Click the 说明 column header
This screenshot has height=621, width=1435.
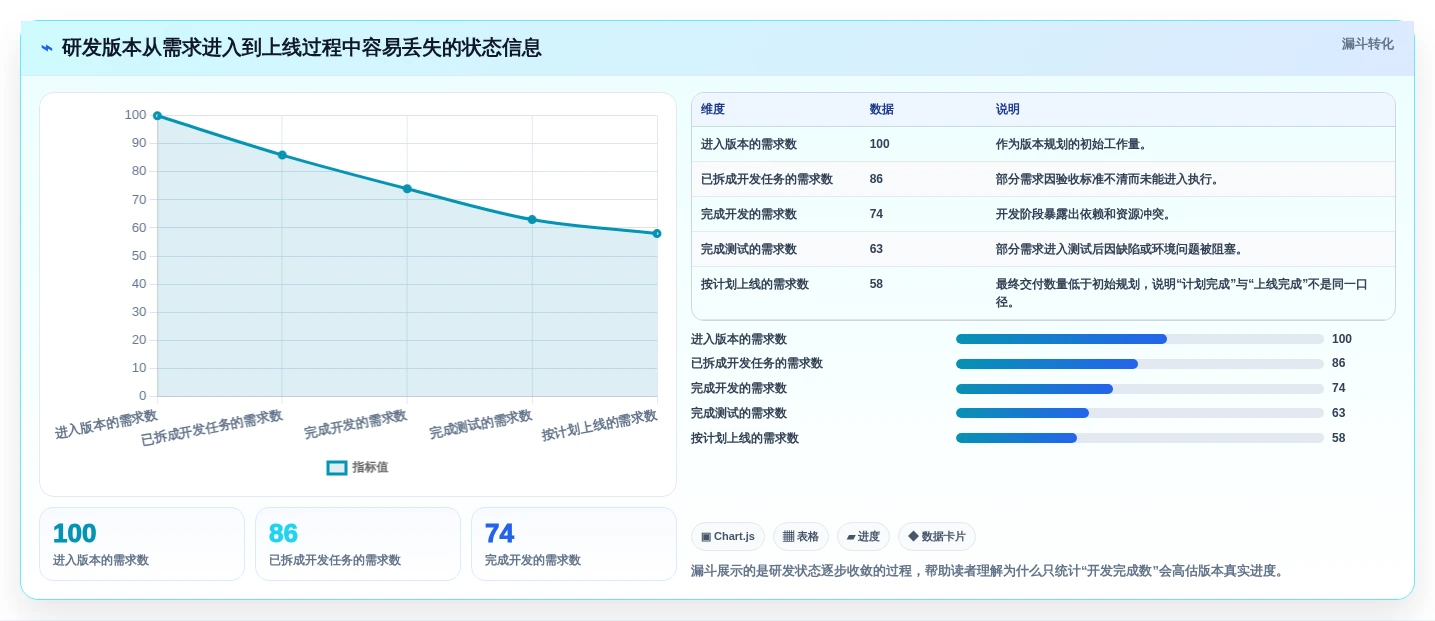pyautogui.click(x=1008, y=109)
